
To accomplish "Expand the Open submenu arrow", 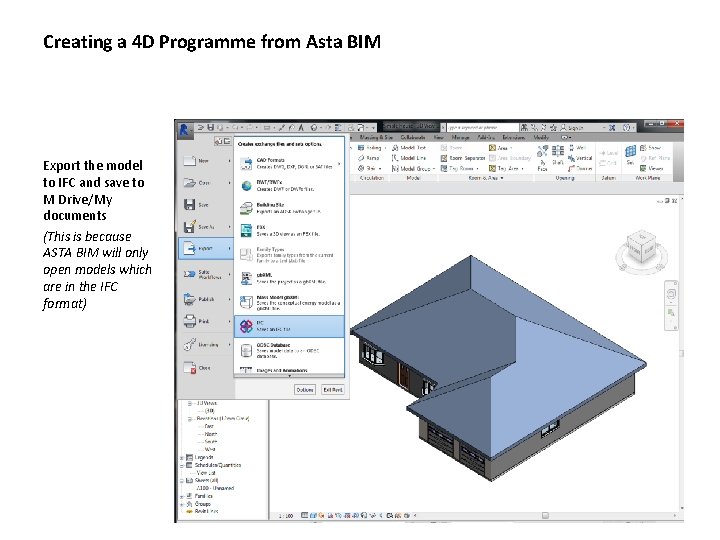I will 230,183.
